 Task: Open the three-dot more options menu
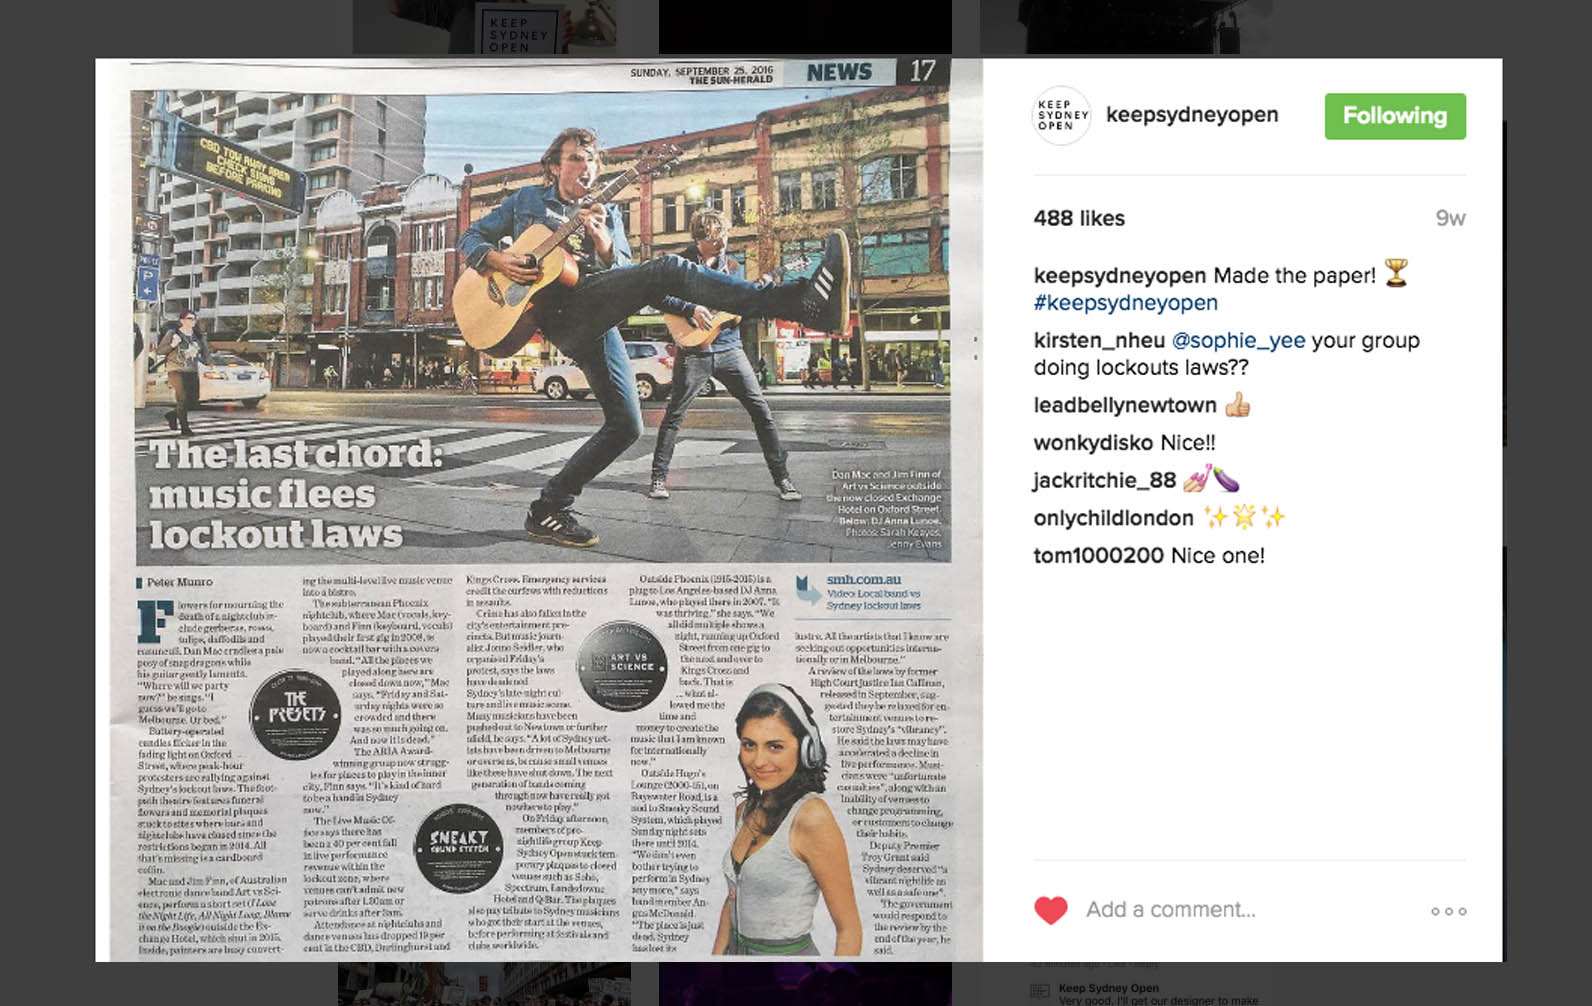[1448, 911]
